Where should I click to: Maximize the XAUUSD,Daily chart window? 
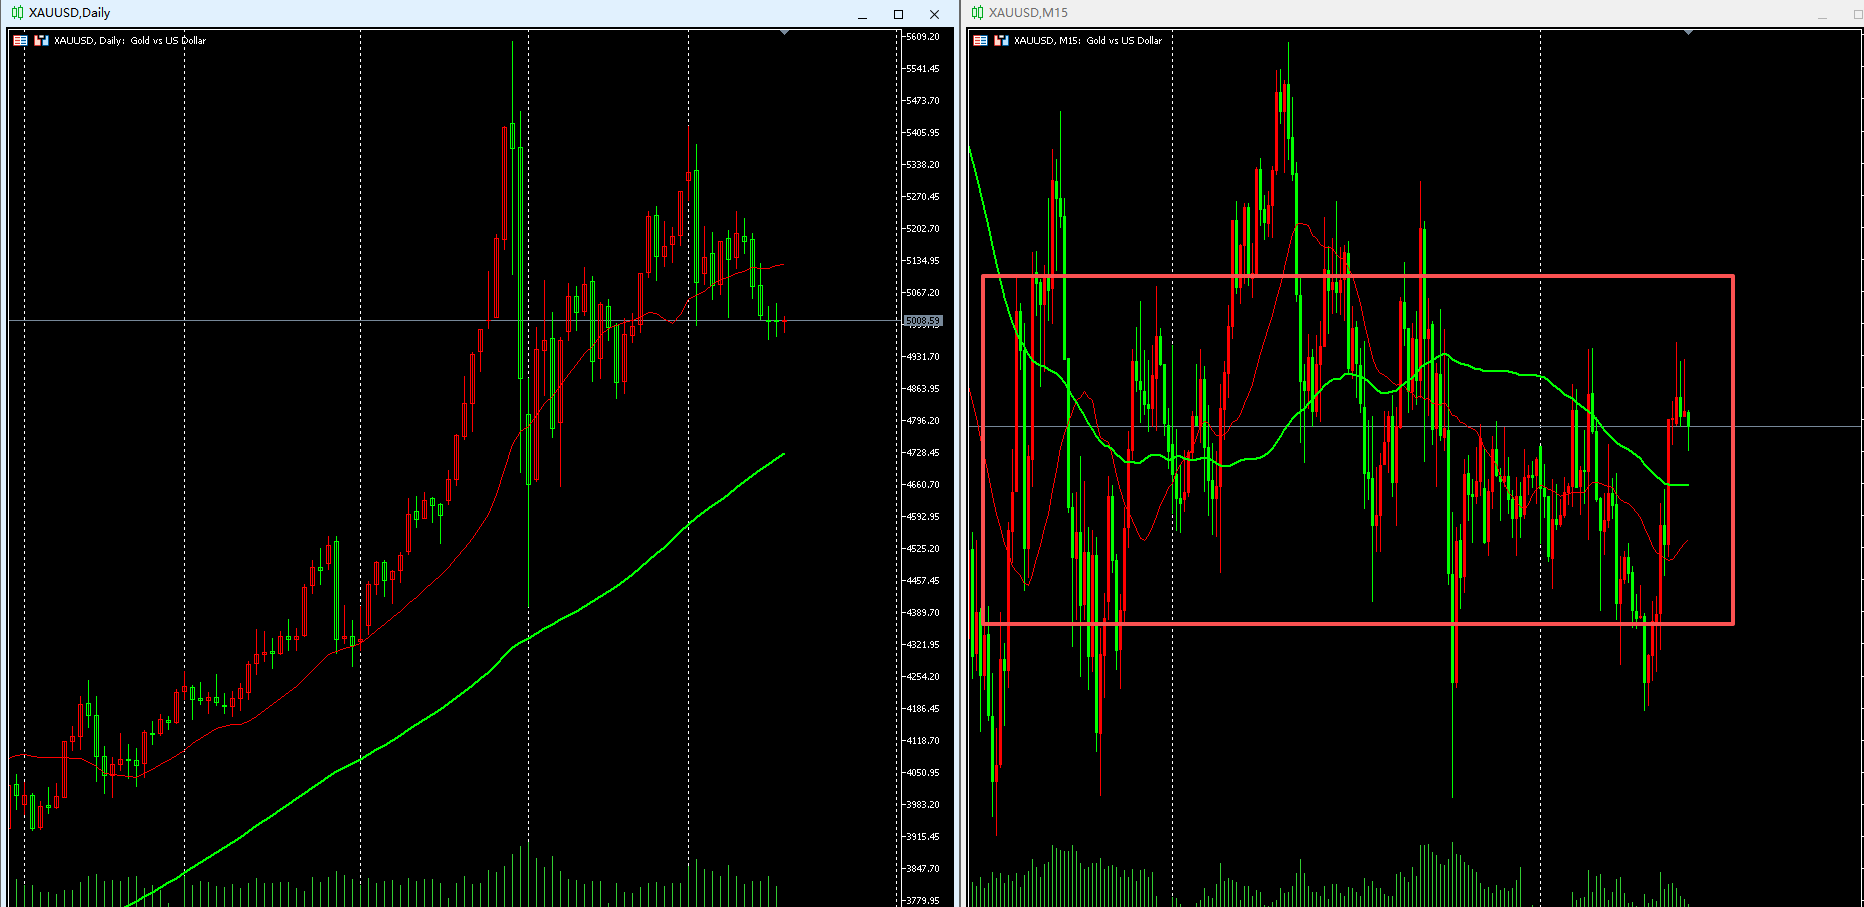898,14
